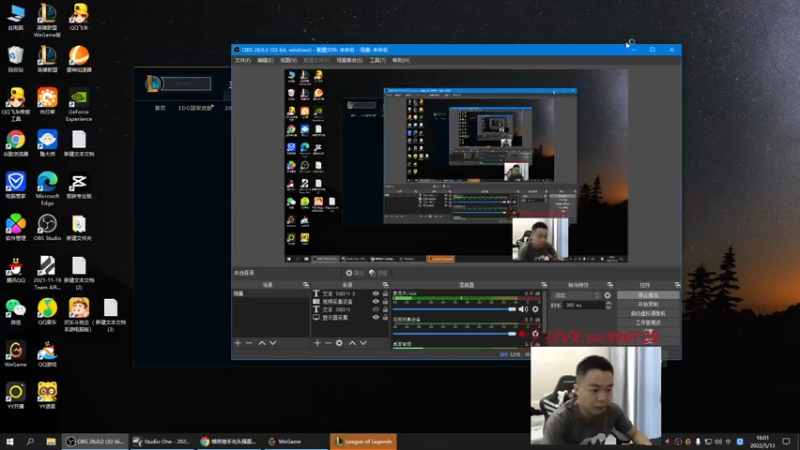The width and height of the screenshot is (800, 450).
Task: Open the 编辑(E) menu in OBS
Action: pyautogui.click(x=265, y=60)
